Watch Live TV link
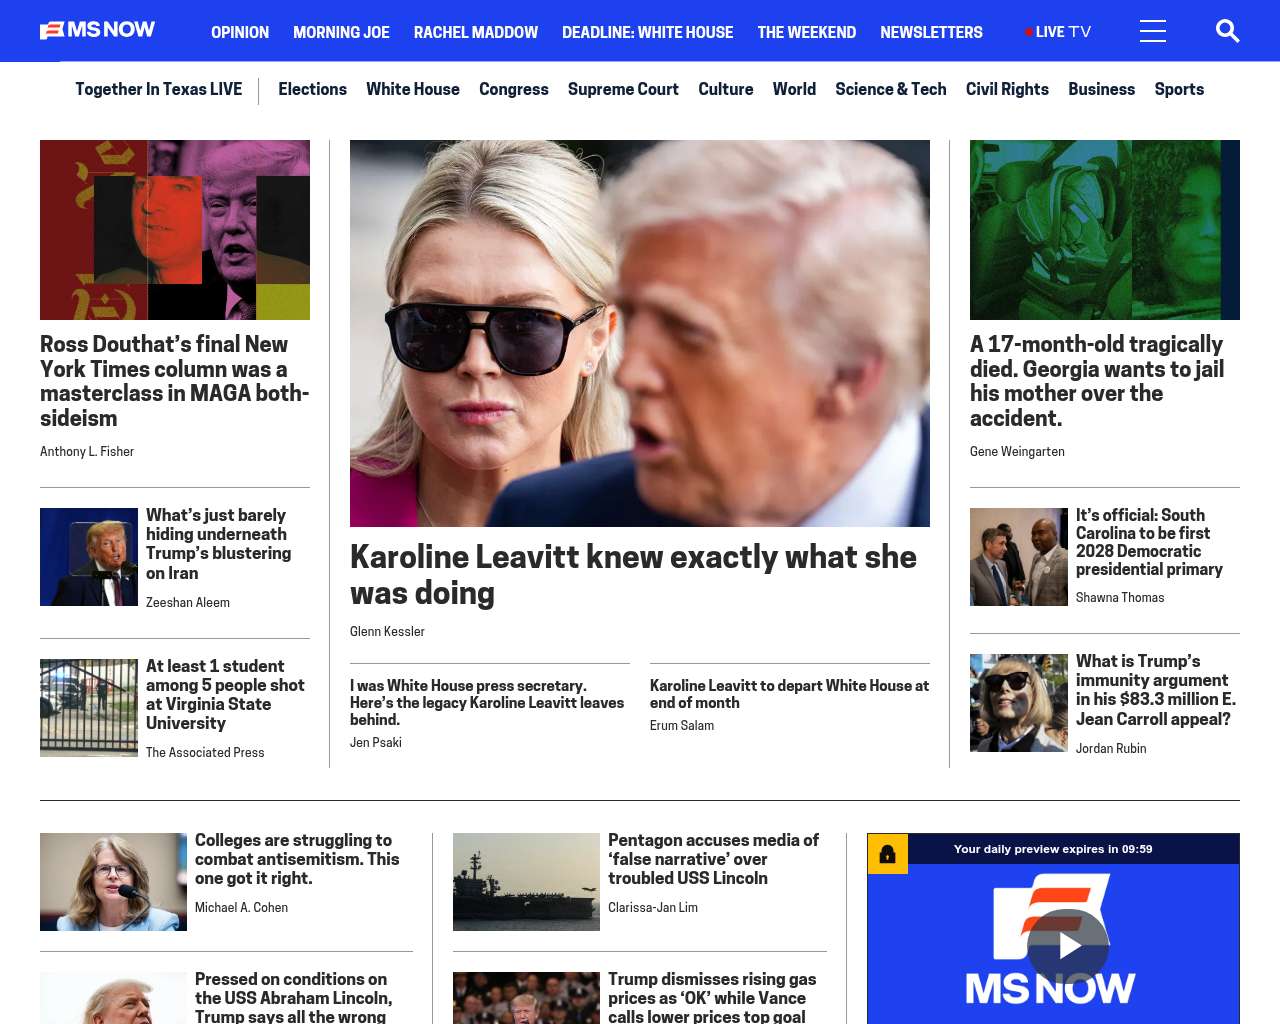This screenshot has height=1024, width=1280. [1058, 32]
